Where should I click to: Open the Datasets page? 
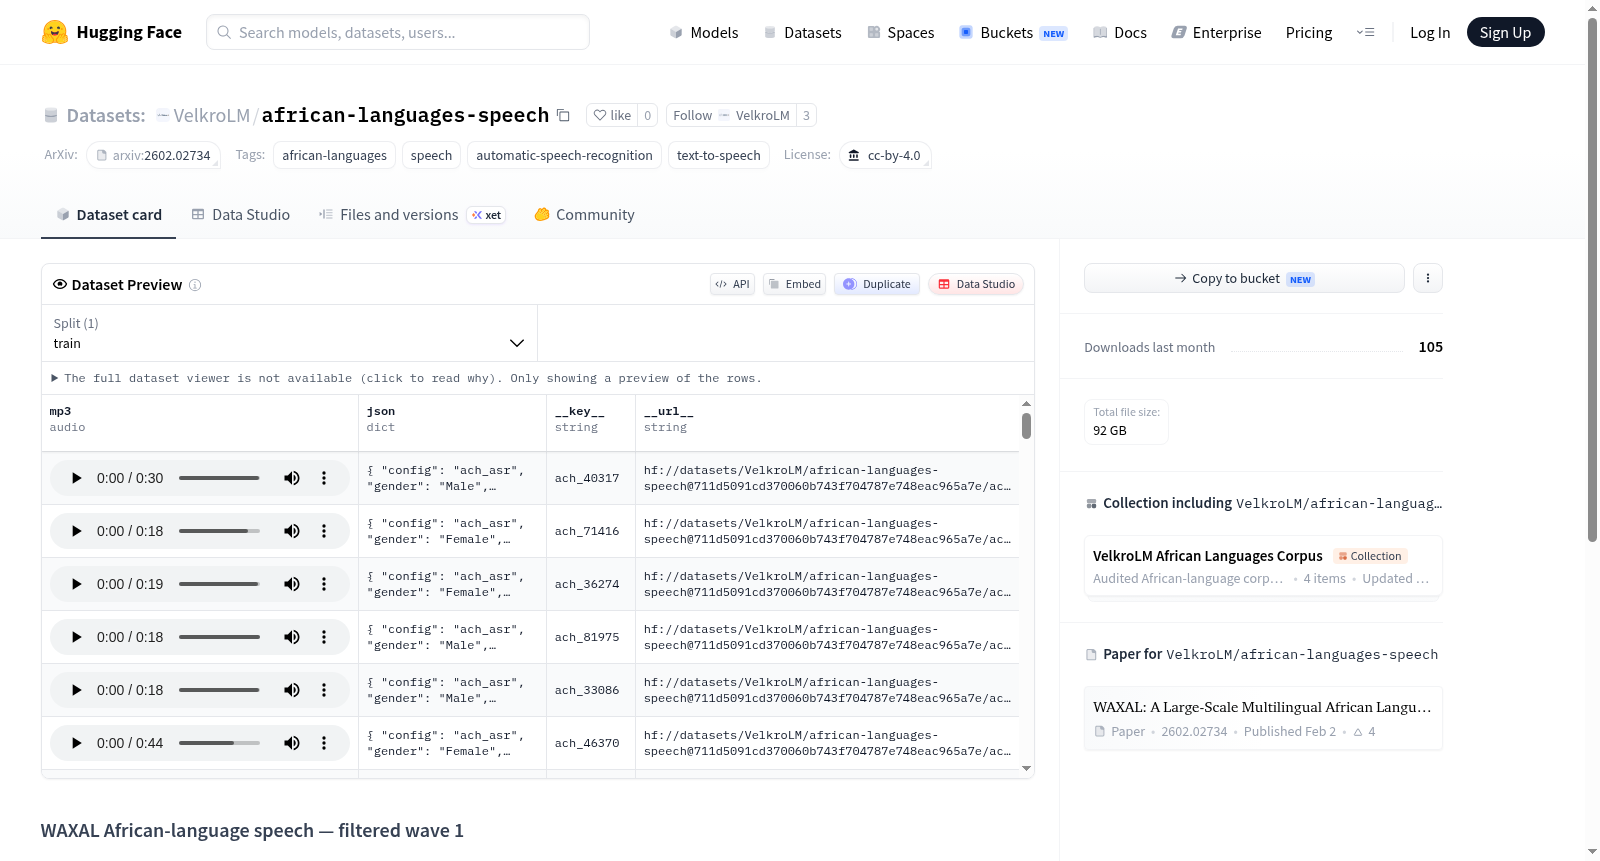pyautogui.click(x=803, y=32)
